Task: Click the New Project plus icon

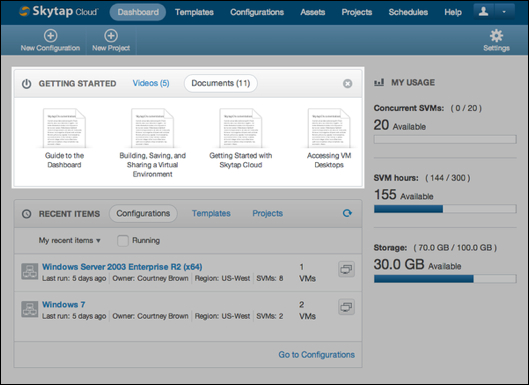Action: (111, 35)
